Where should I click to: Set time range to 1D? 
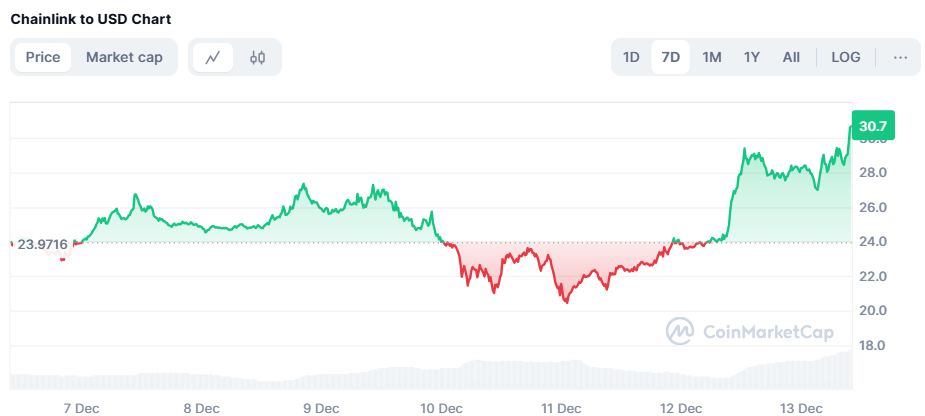631,57
